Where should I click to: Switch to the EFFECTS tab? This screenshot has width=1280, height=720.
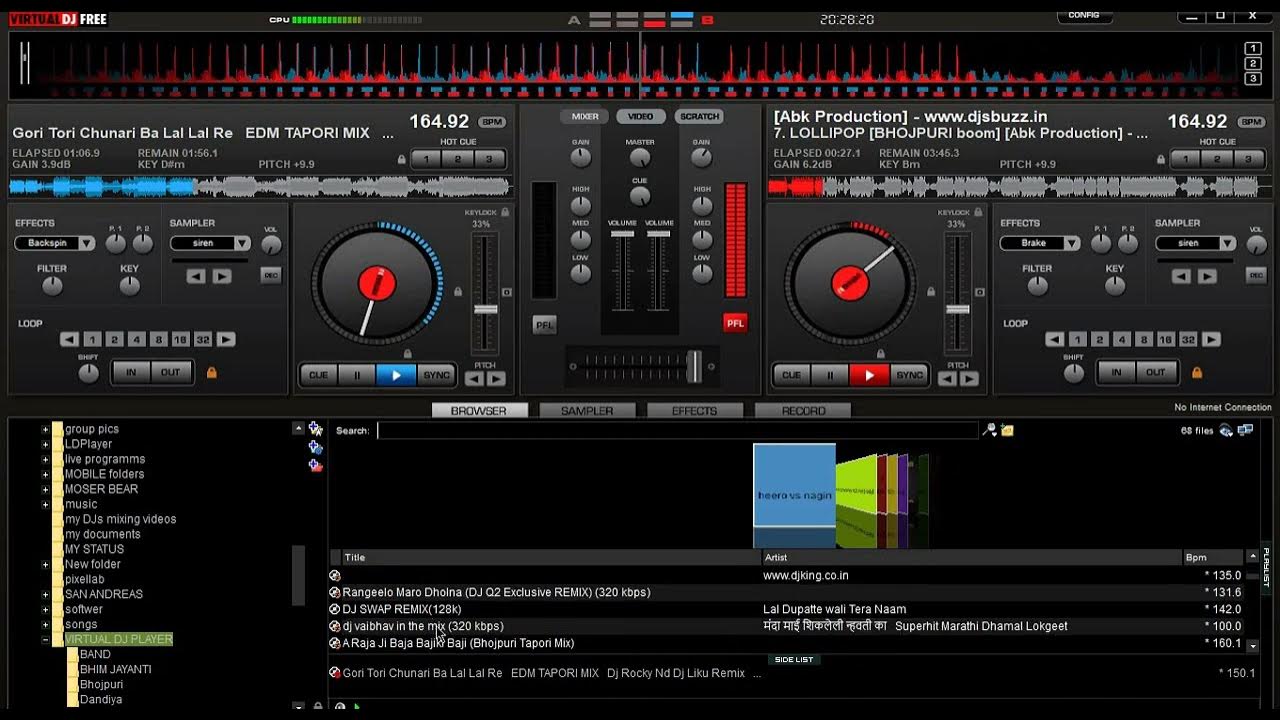(695, 410)
